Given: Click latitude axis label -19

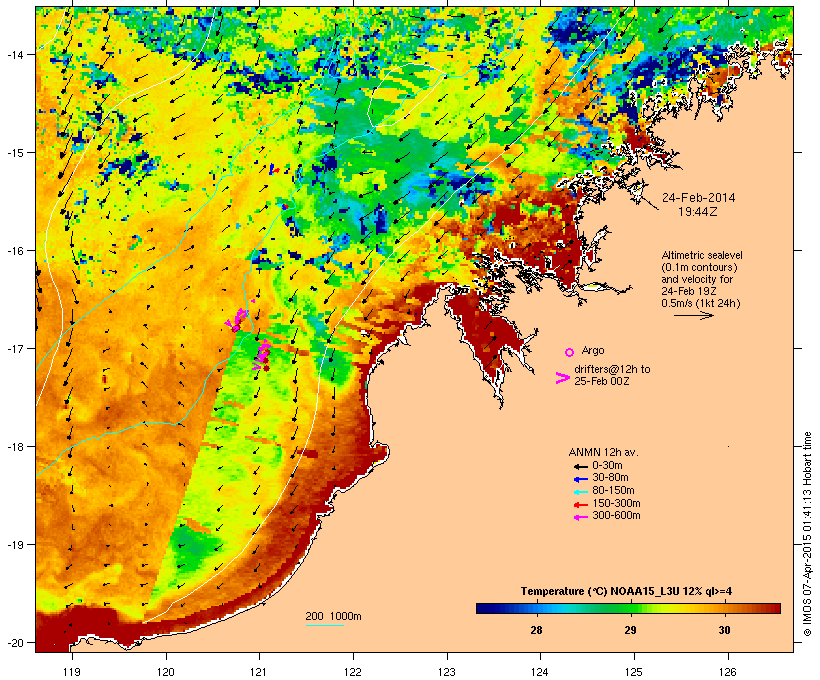Looking at the screenshot, I should (x=14, y=545).
